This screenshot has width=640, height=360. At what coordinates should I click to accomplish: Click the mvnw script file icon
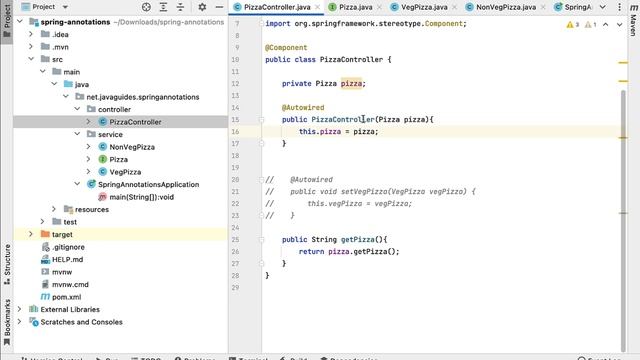point(45,272)
